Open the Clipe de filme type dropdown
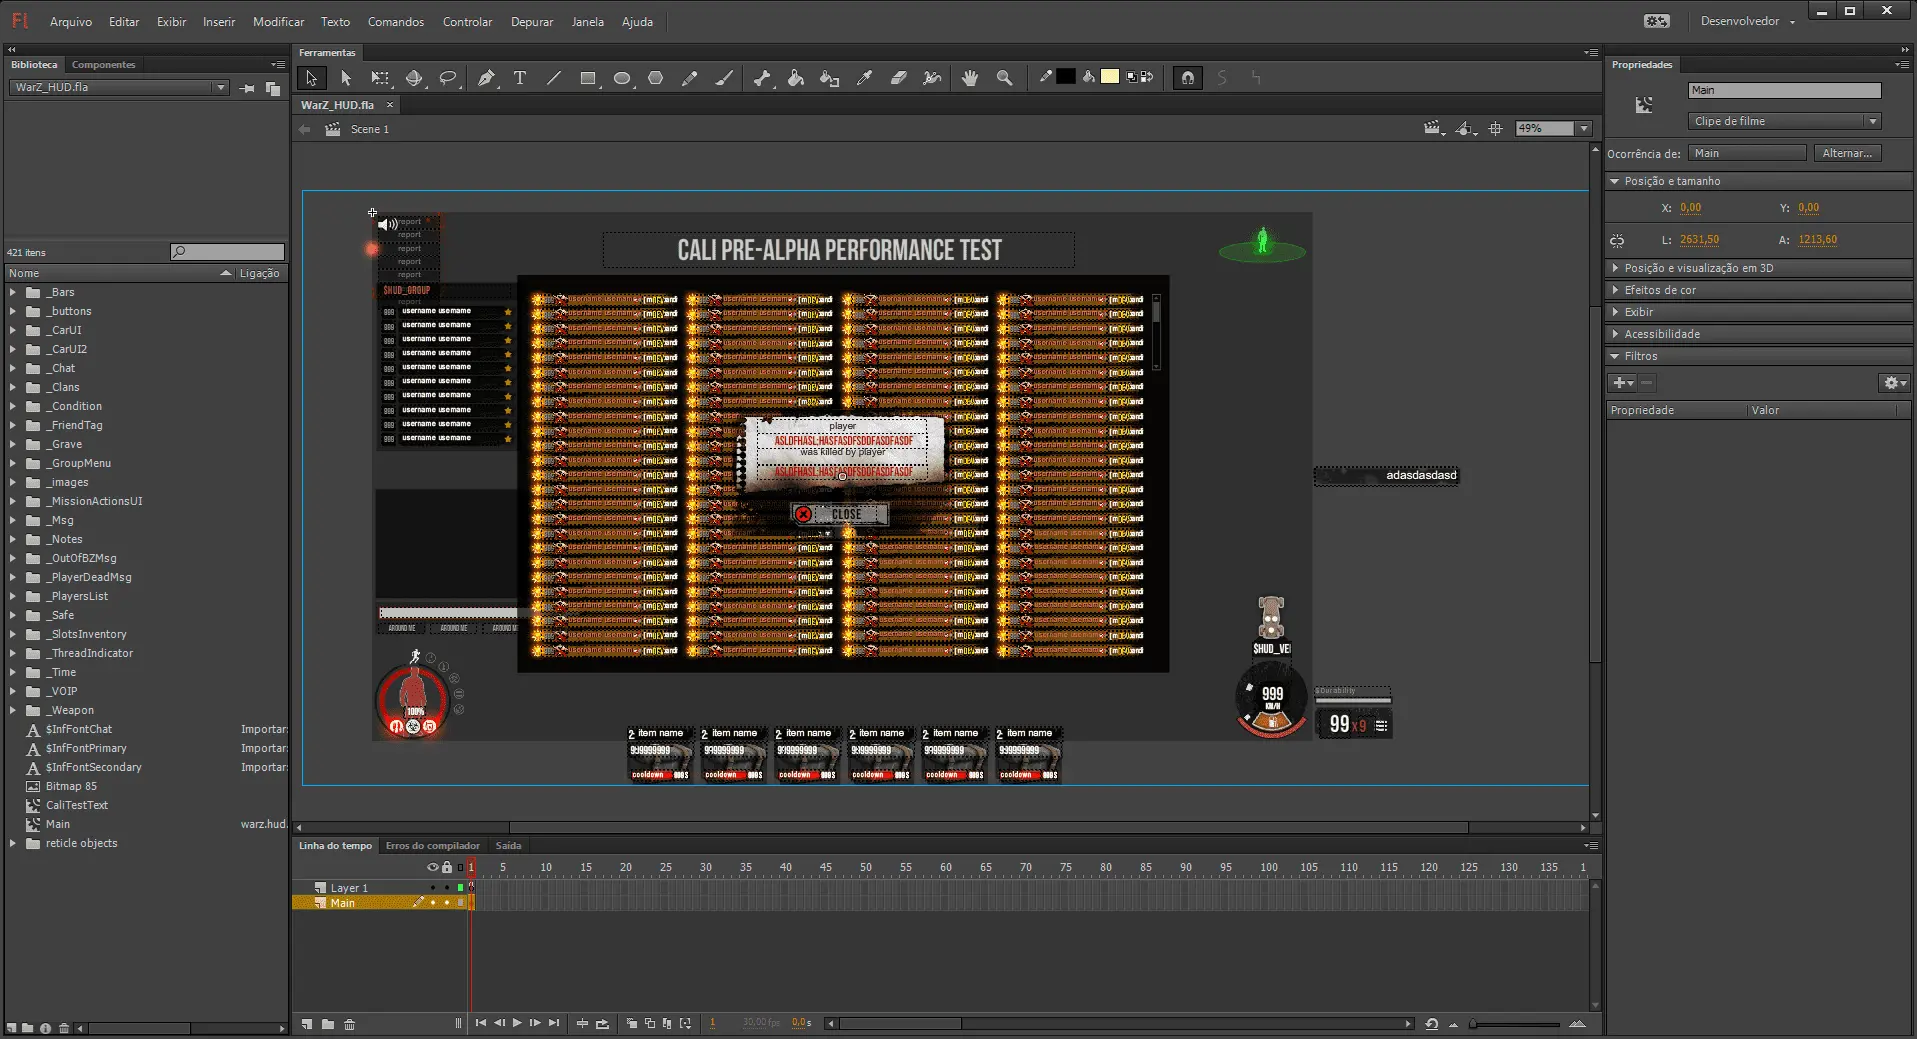This screenshot has height=1039, width=1917. click(1784, 122)
